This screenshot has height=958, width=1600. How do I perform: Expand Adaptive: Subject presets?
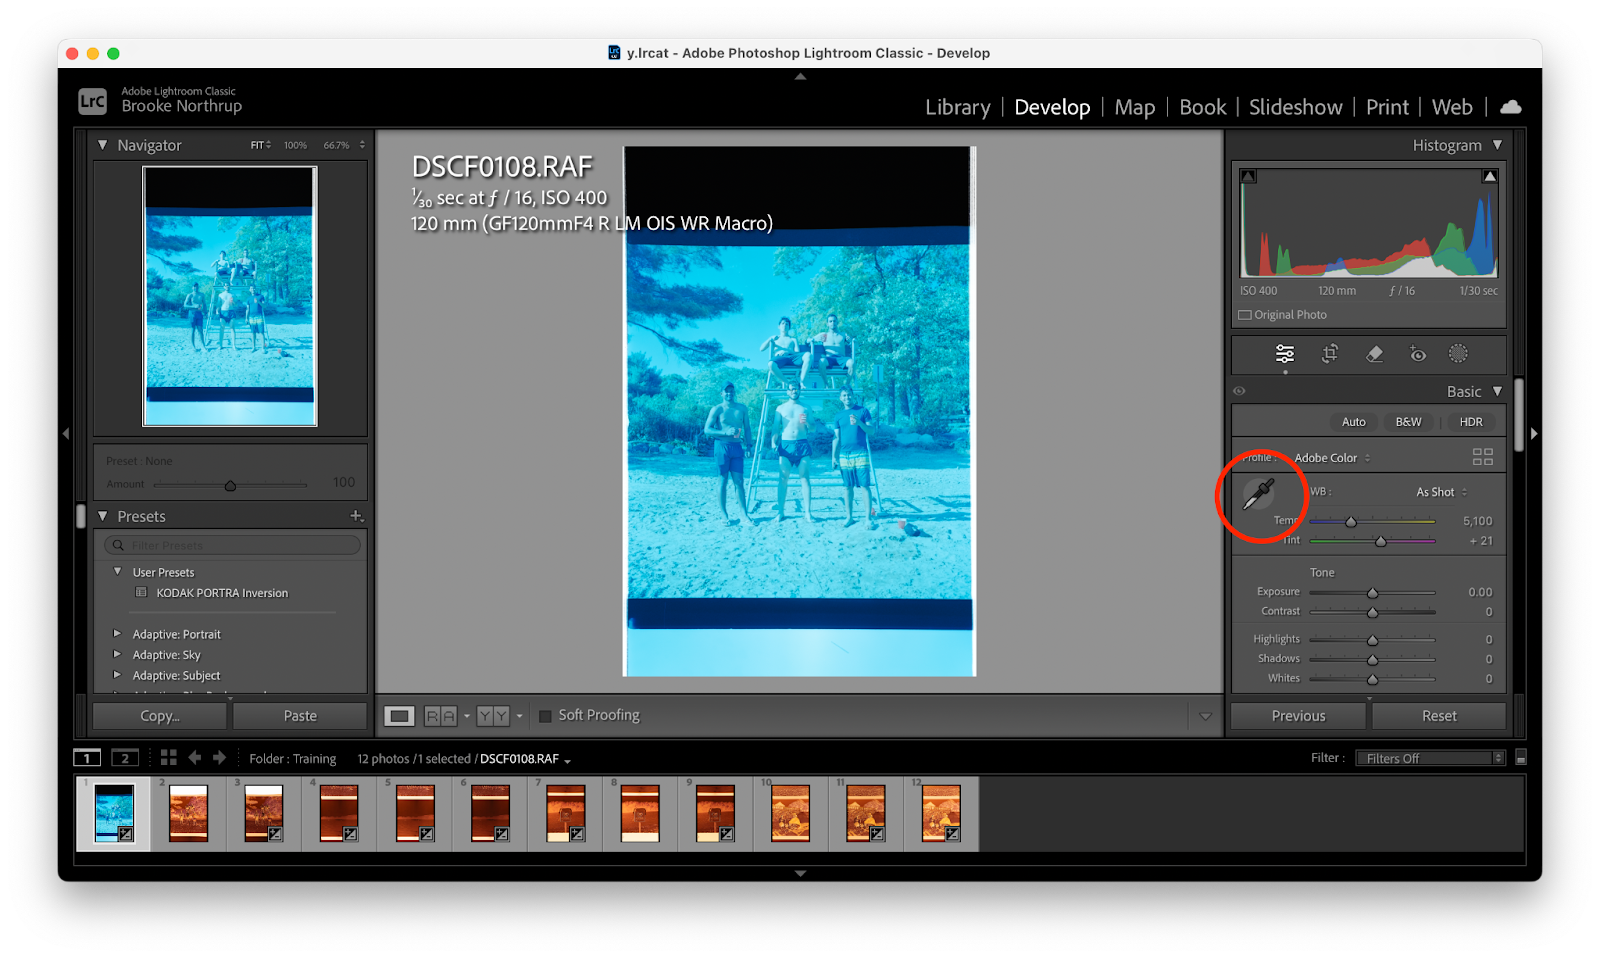tap(117, 676)
